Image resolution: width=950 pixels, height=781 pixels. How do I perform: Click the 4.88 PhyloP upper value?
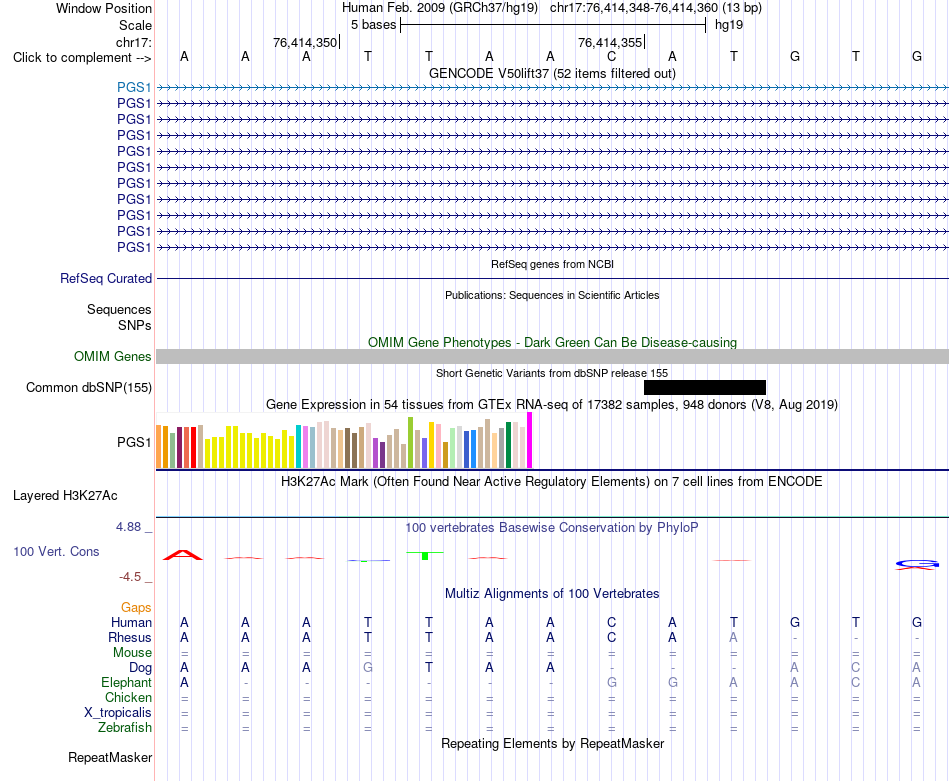(x=128, y=527)
